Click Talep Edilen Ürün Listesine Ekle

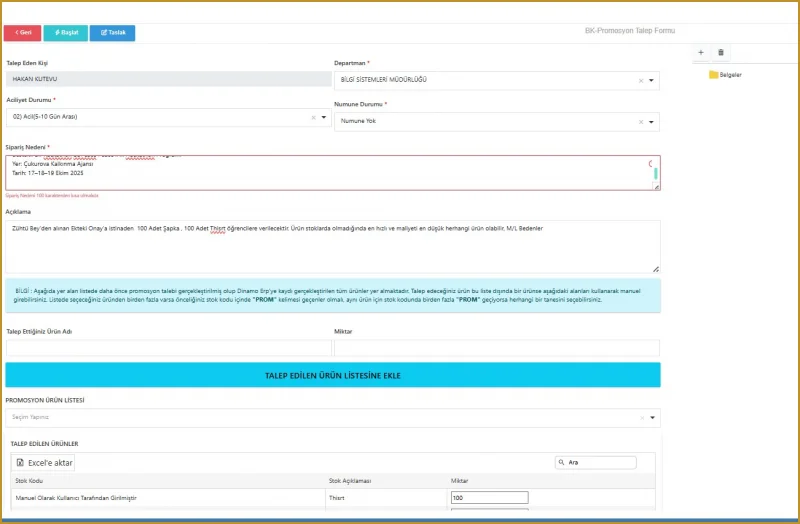click(x=332, y=375)
